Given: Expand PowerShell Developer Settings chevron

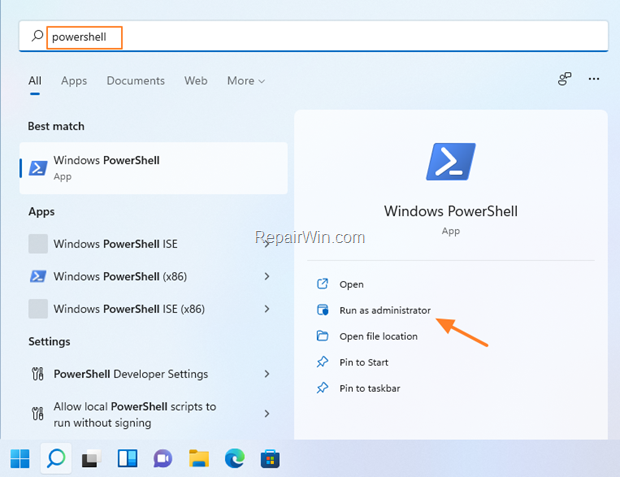Looking at the screenshot, I should (x=267, y=374).
